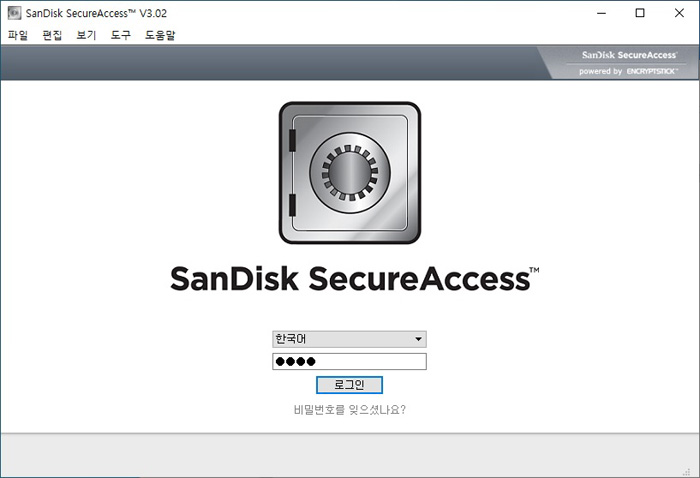Expand the language selector using its arrow
Viewport: 700px width, 478px height.
[x=418, y=339]
